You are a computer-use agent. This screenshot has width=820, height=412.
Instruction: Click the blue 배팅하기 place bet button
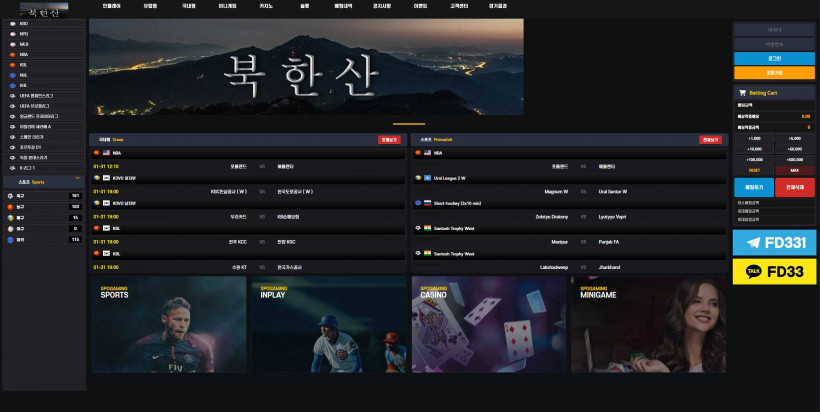coord(754,187)
